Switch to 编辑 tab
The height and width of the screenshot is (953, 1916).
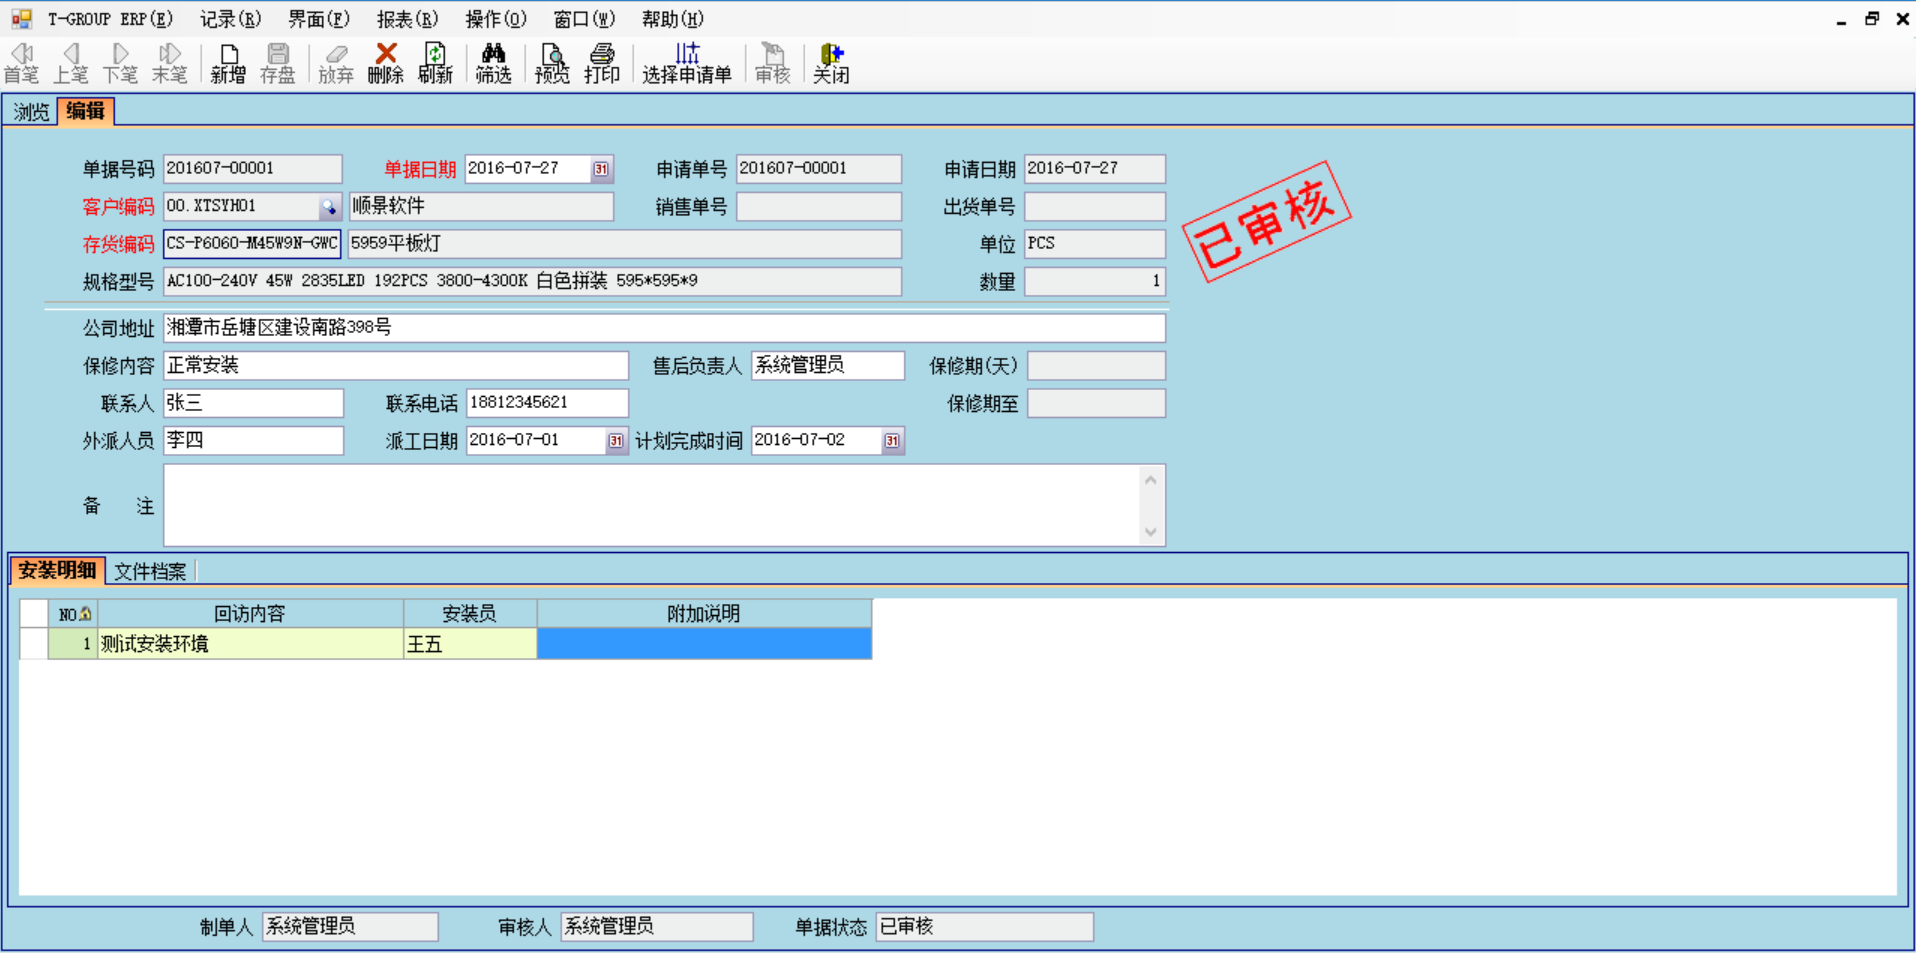click(86, 111)
